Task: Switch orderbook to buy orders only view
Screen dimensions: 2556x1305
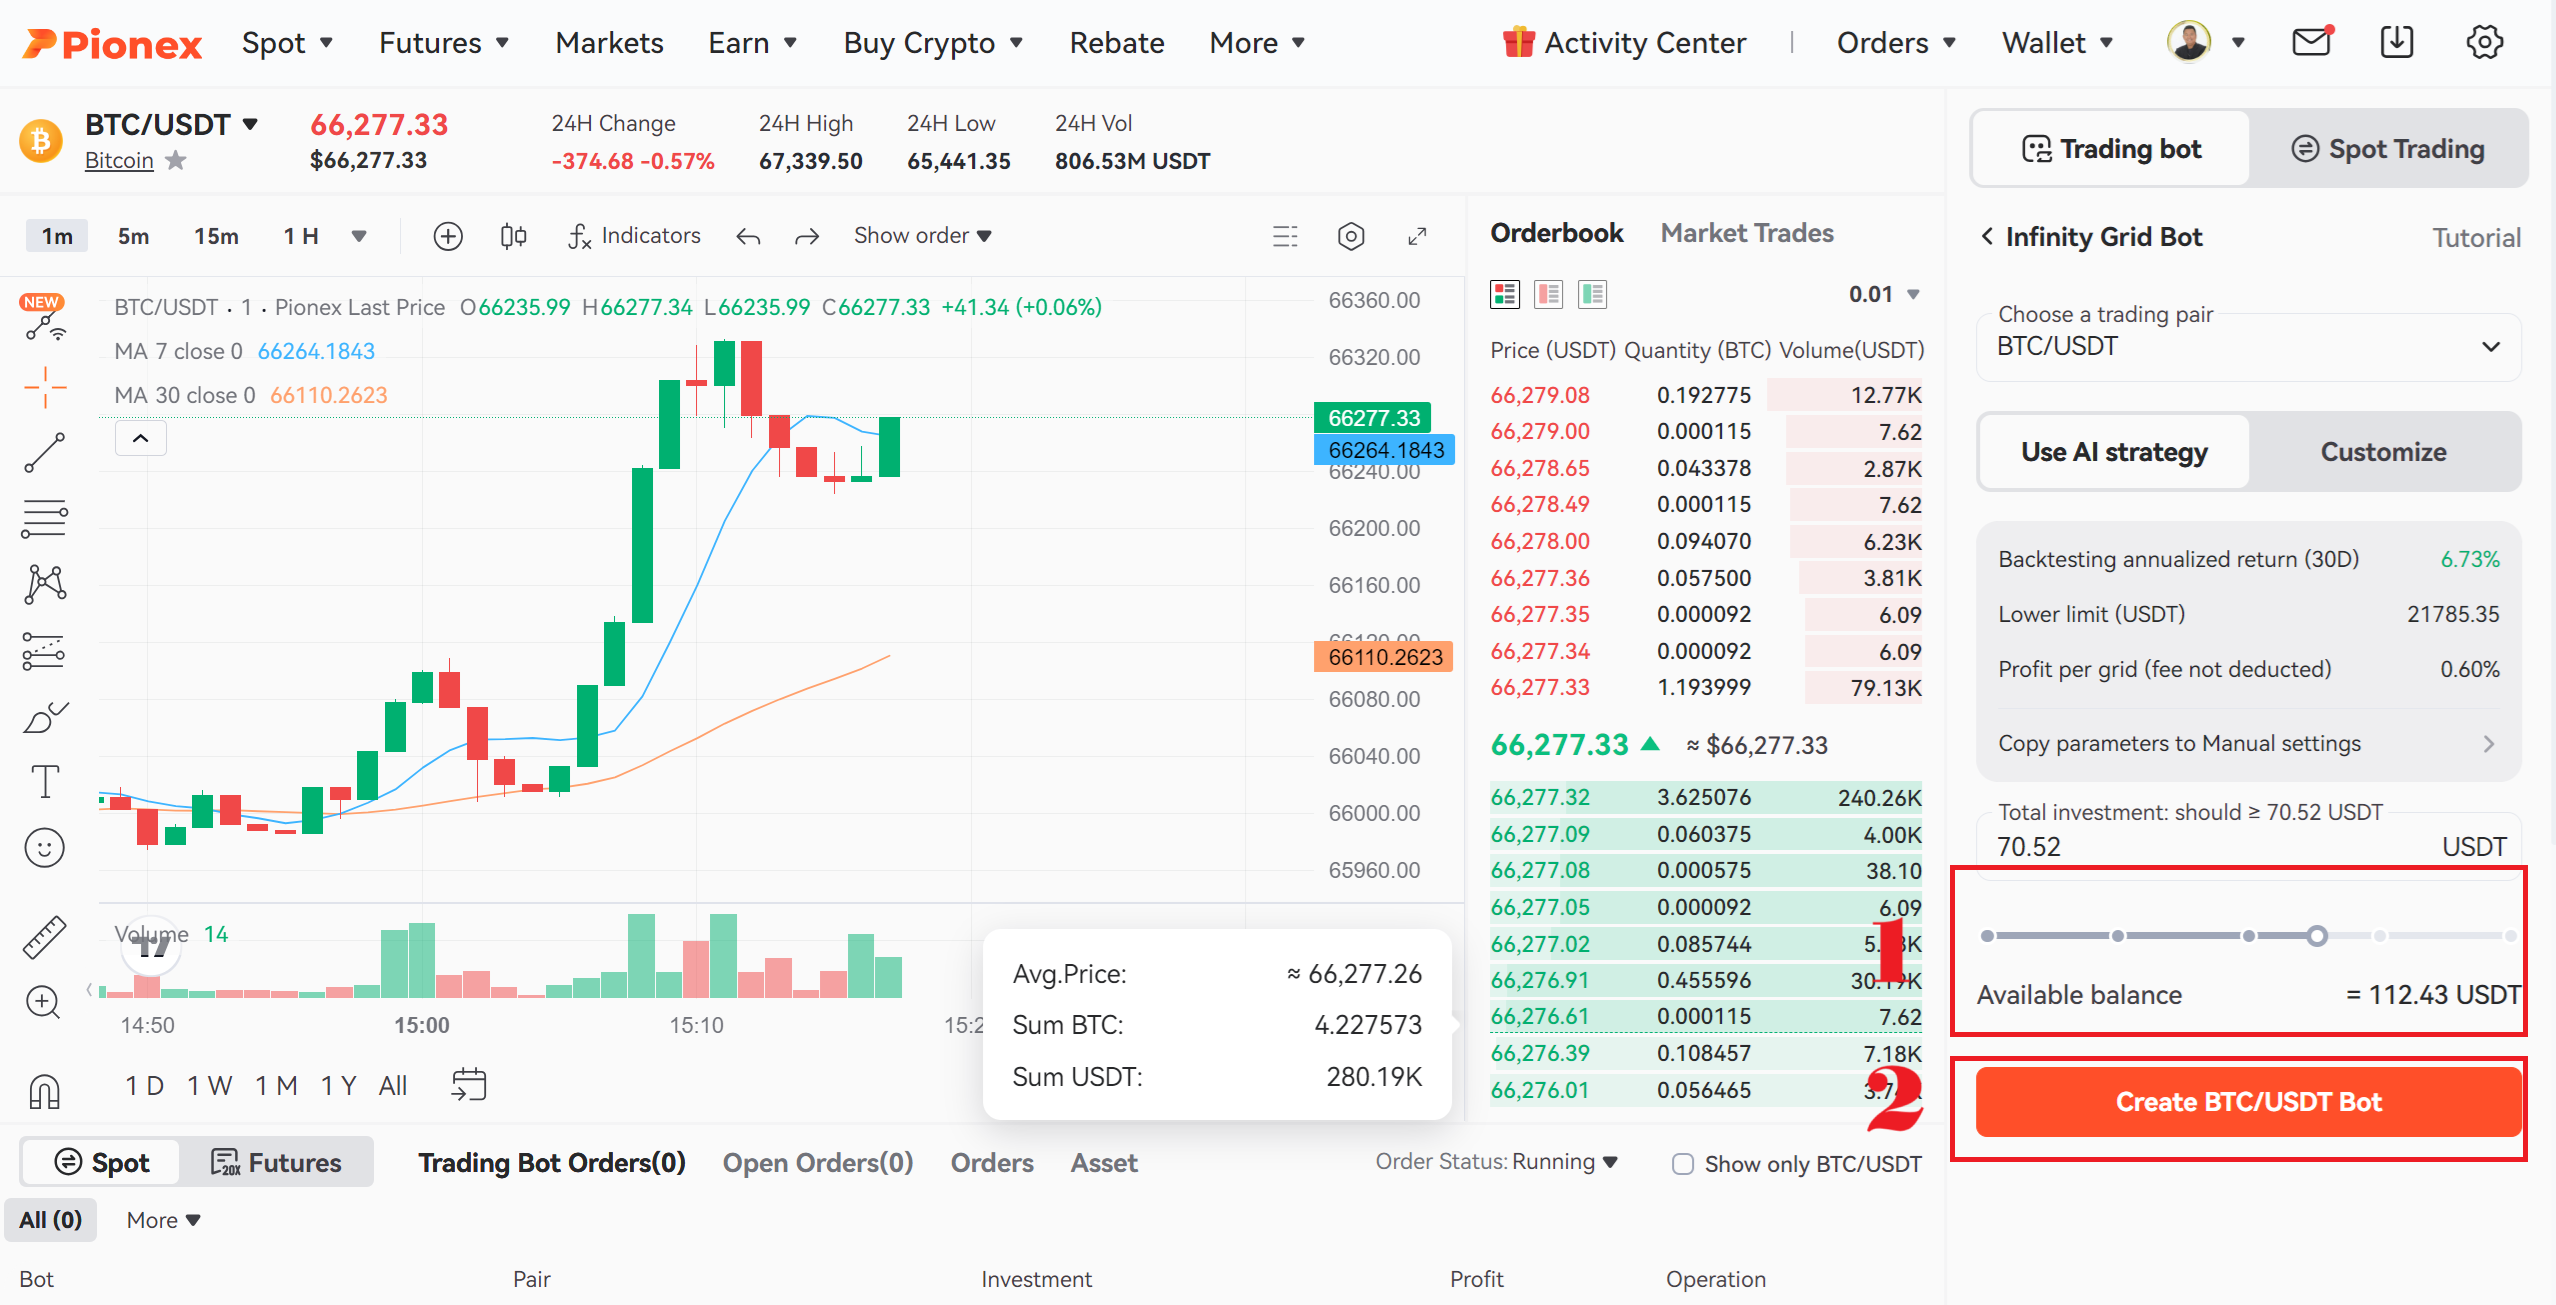Action: (1593, 294)
